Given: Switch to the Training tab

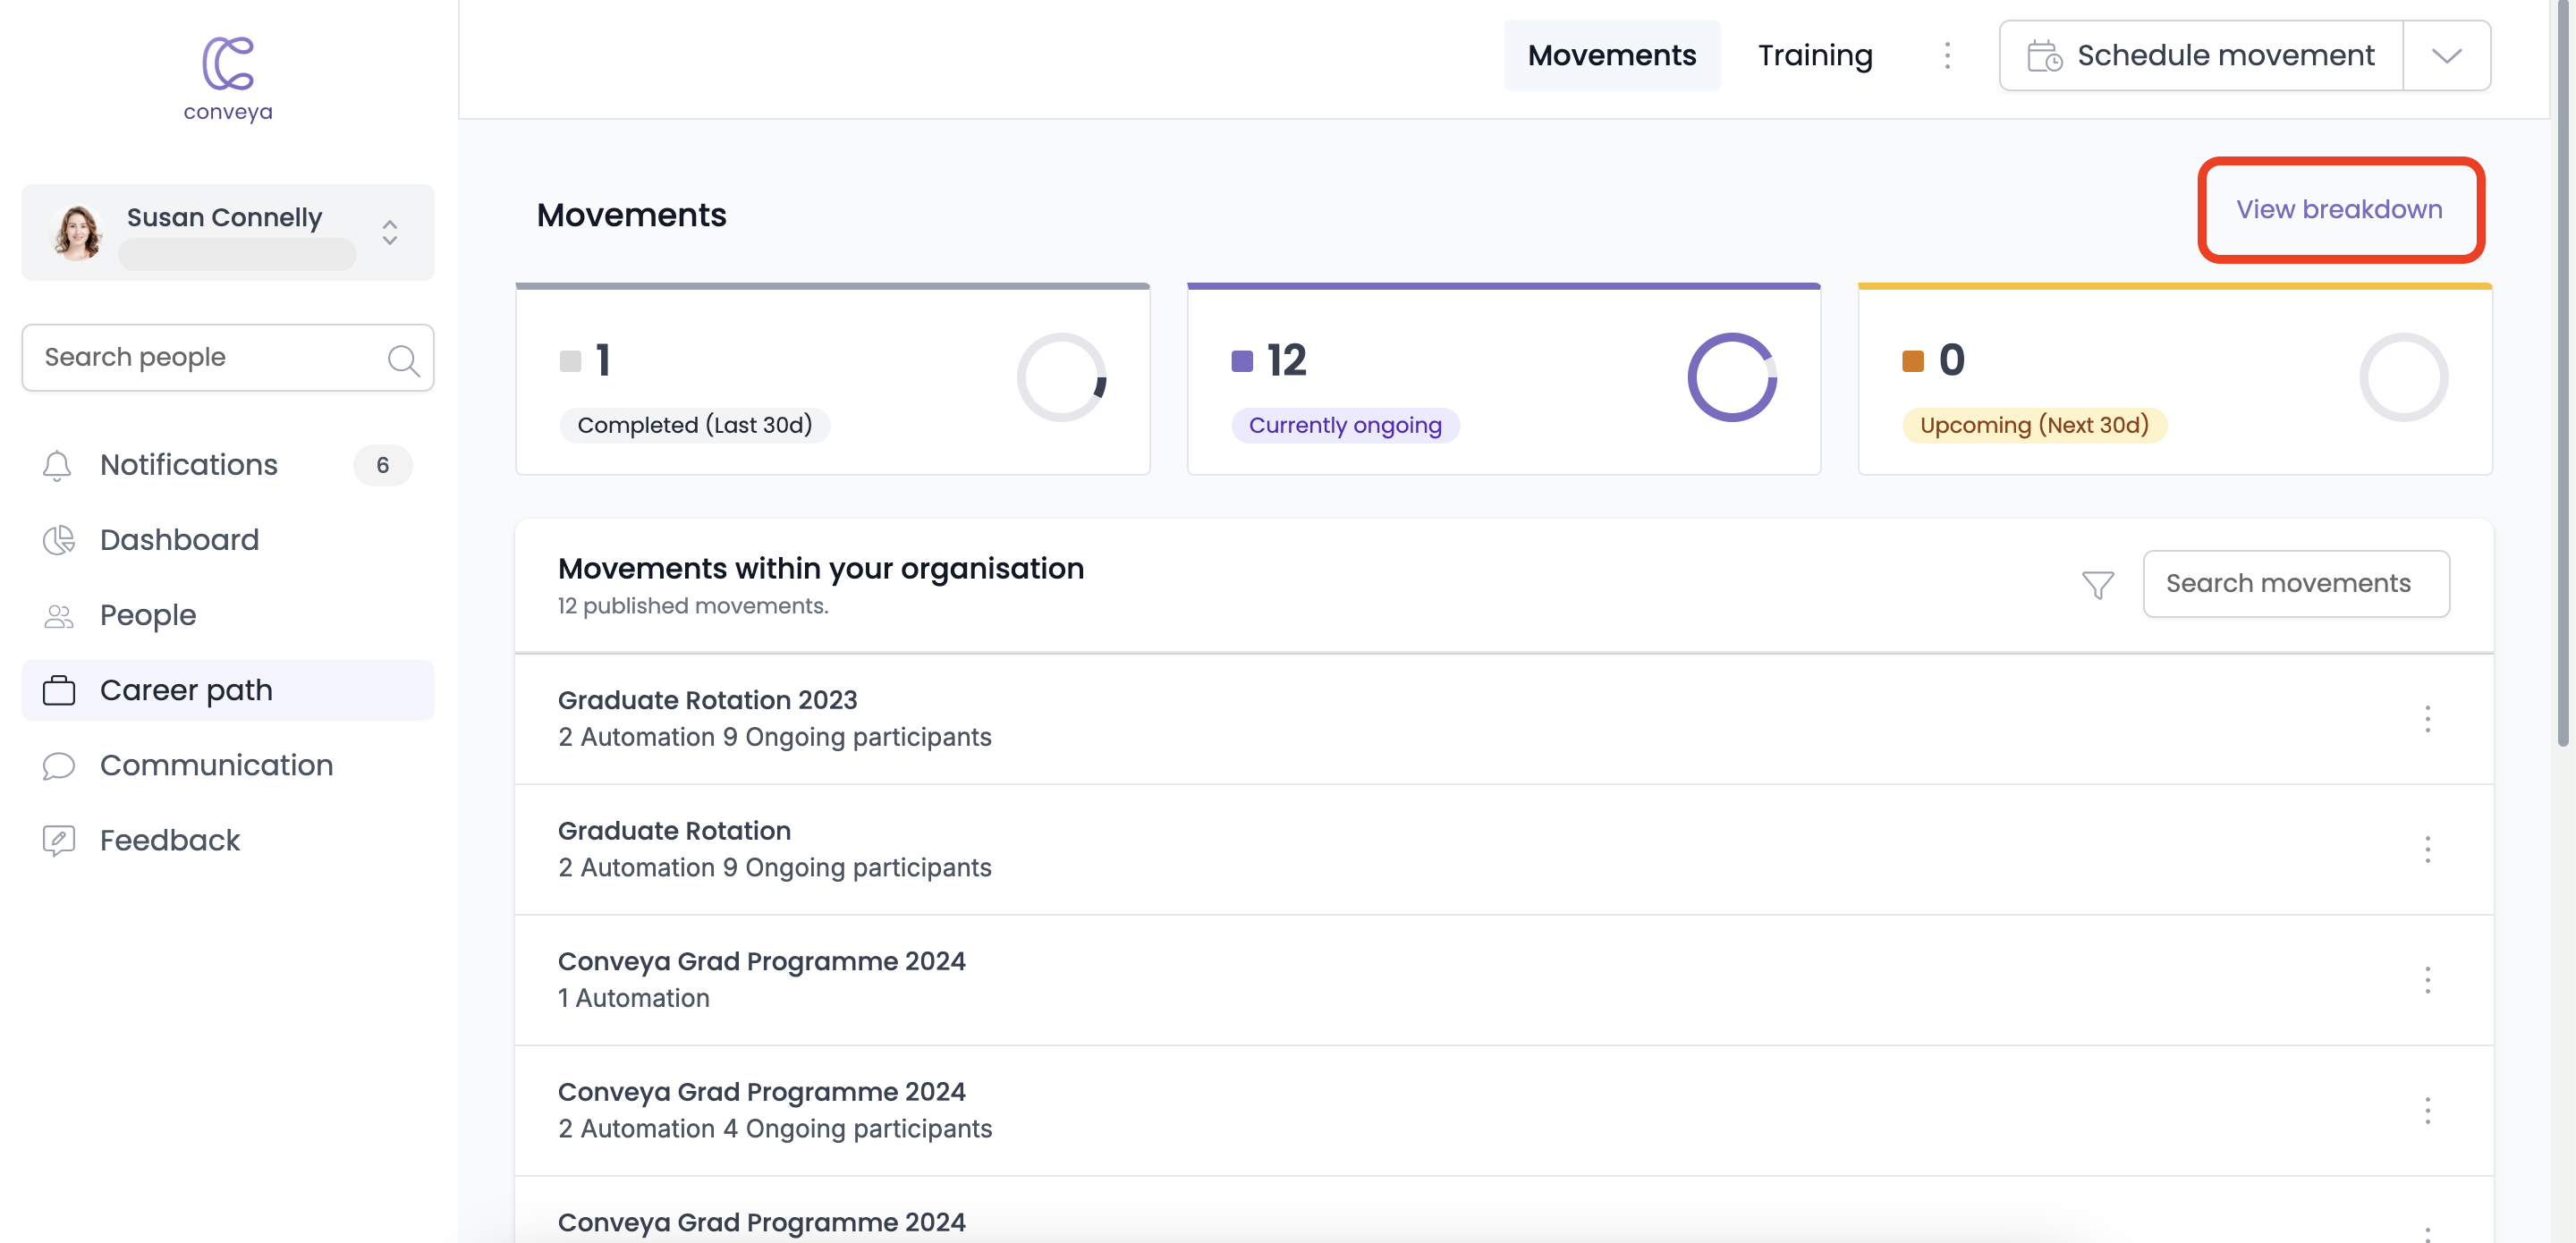Looking at the screenshot, I should tap(1815, 55).
